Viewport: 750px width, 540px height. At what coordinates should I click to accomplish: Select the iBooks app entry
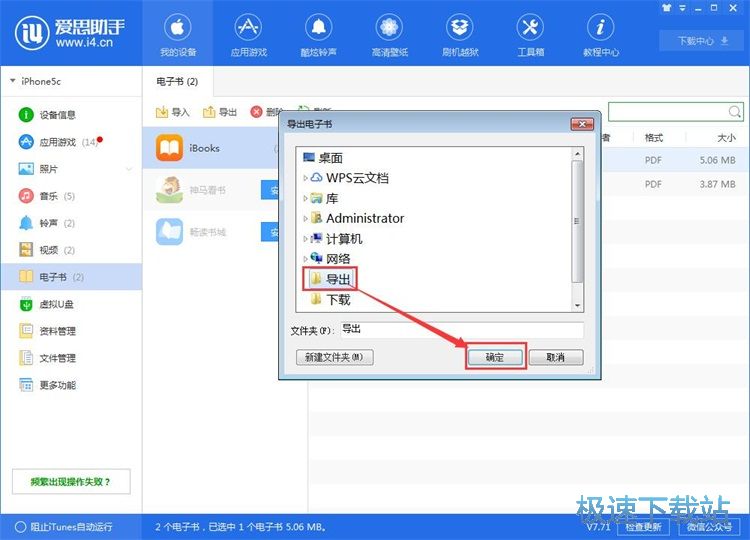210,148
